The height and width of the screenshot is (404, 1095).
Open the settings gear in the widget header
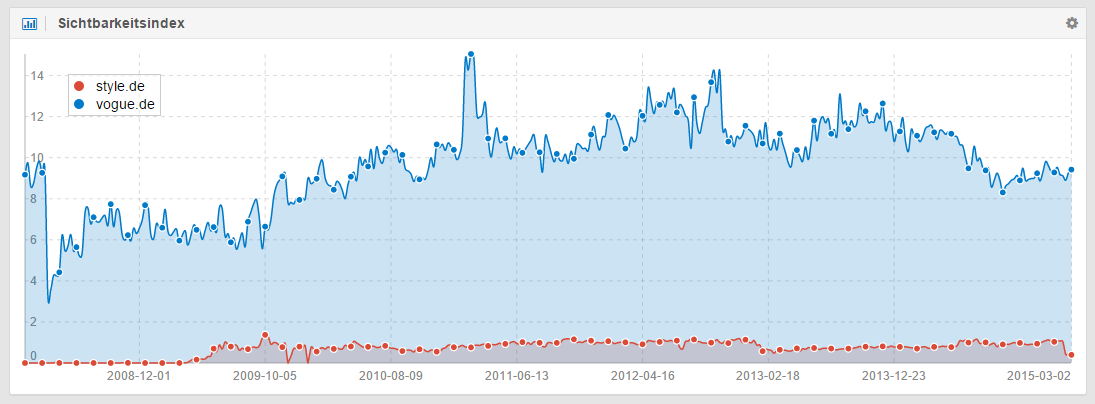[x=1072, y=23]
